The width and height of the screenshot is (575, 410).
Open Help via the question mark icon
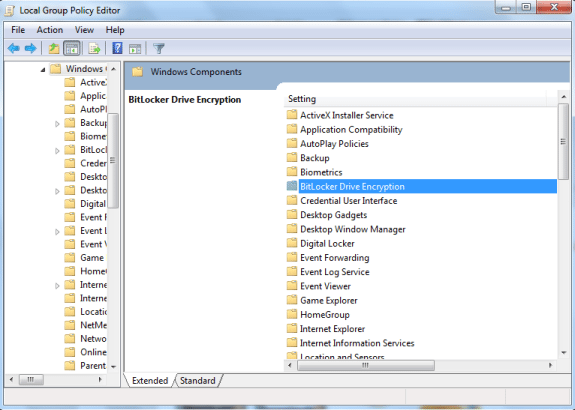coord(117,48)
